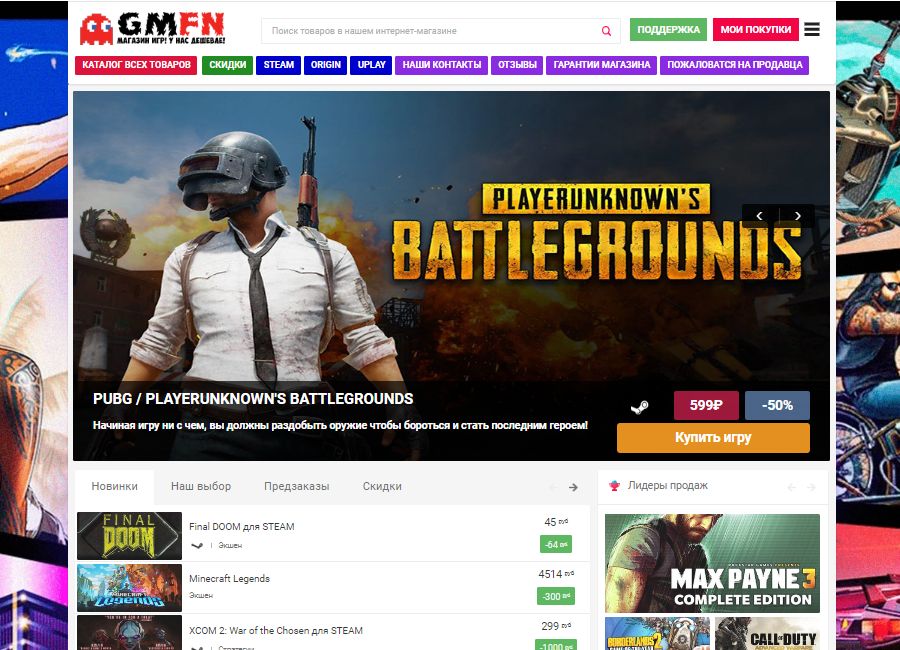Open the Отзывы reviews page
The width and height of the screenshot is (900, 650).
(517, 65)
